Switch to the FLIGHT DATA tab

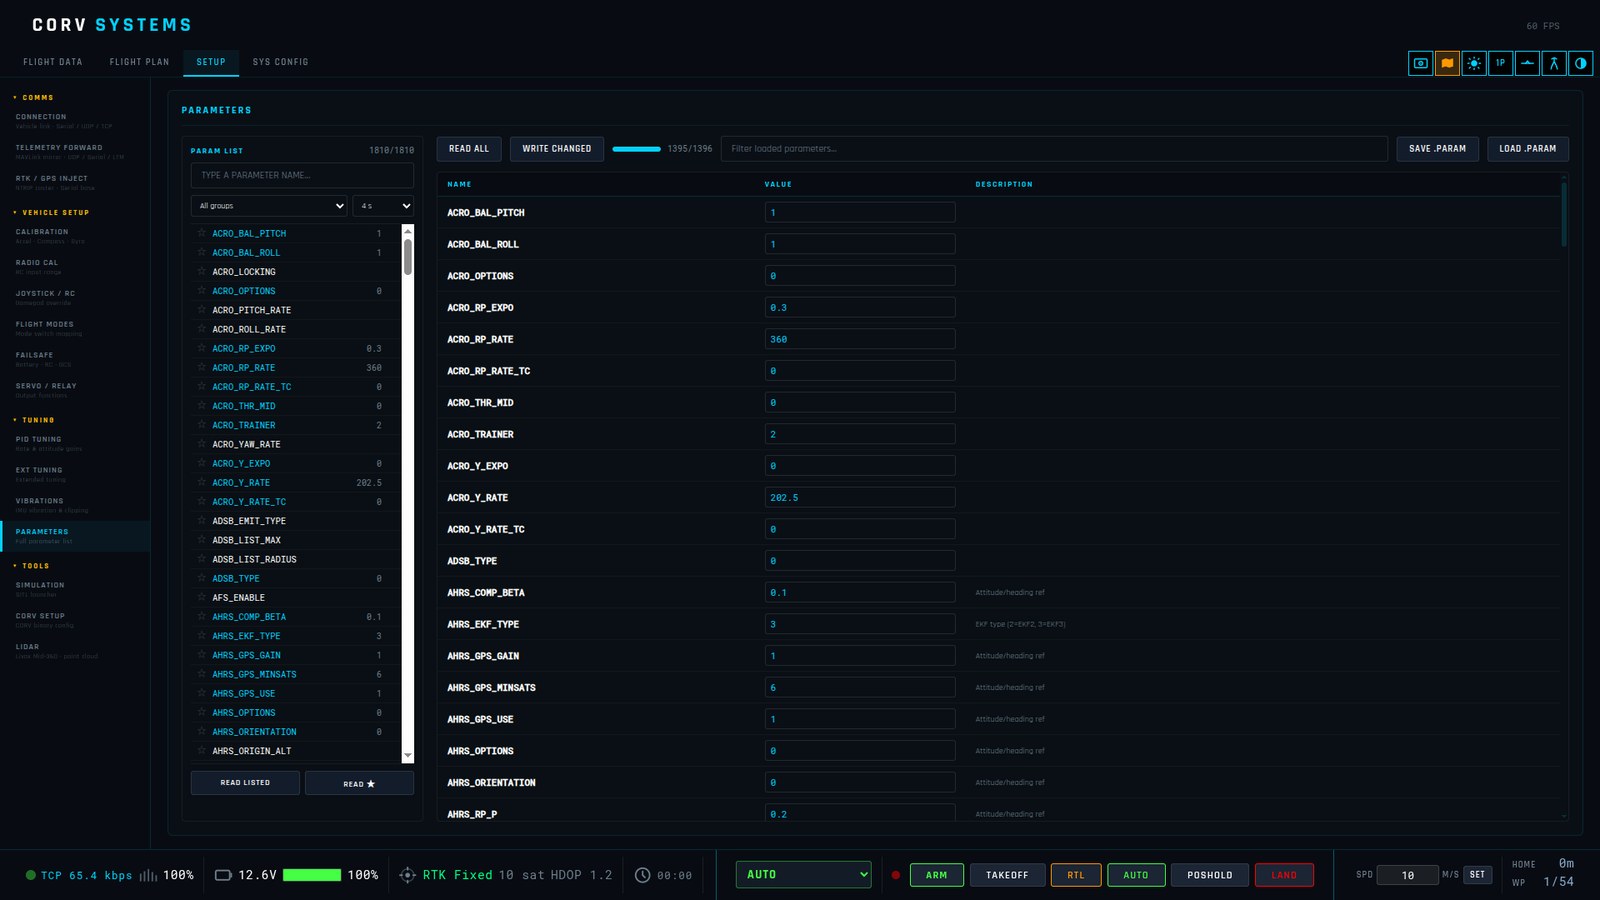point(53,62)
